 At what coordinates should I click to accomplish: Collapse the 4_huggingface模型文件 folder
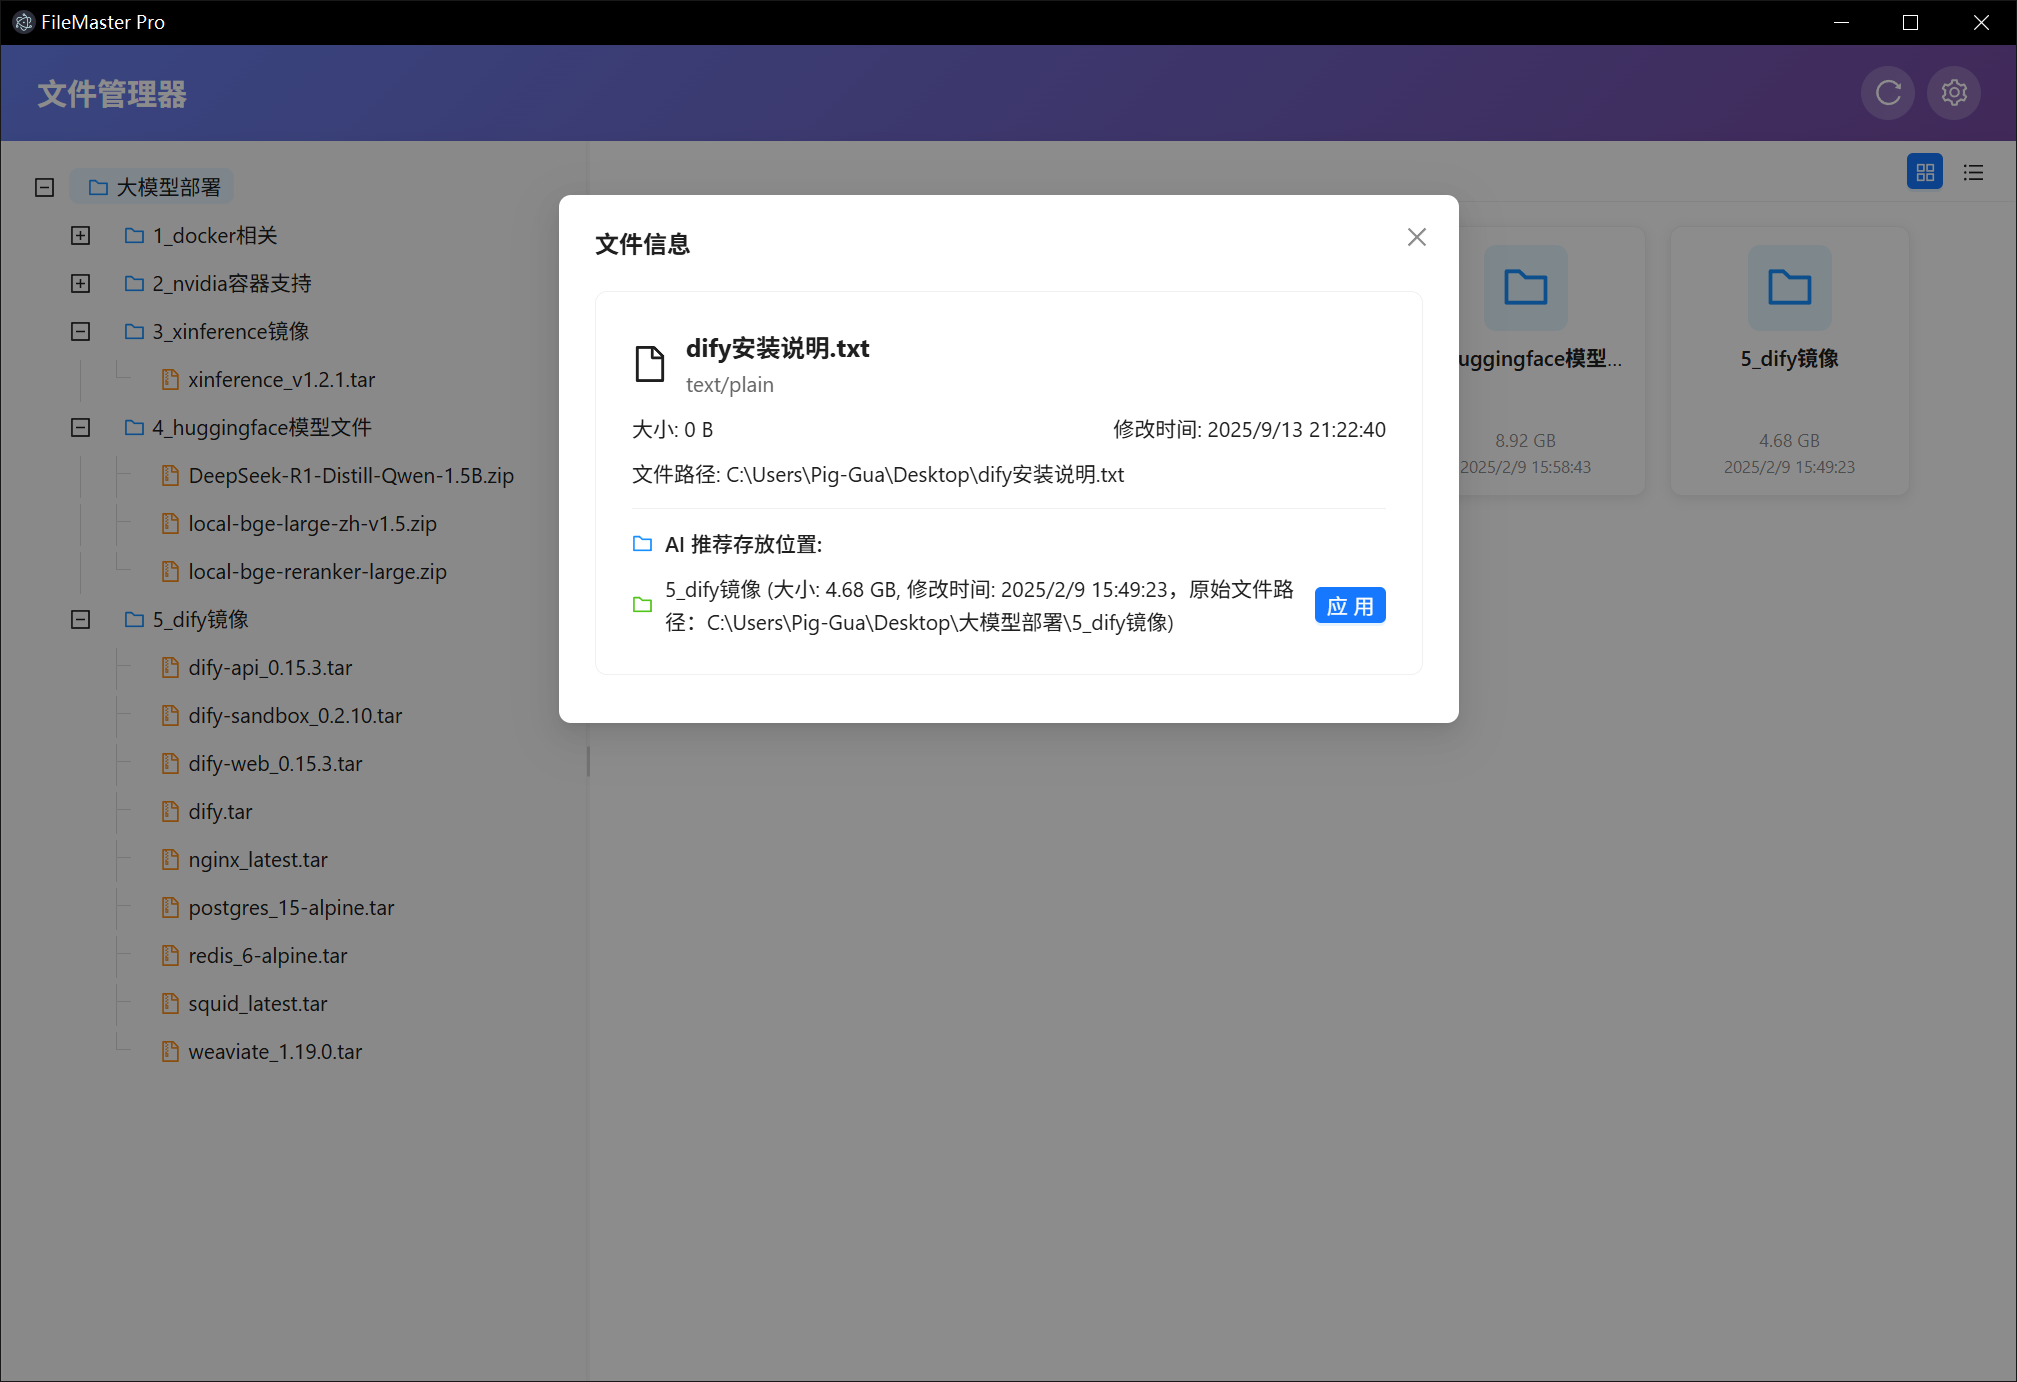[x=81, y=427]
